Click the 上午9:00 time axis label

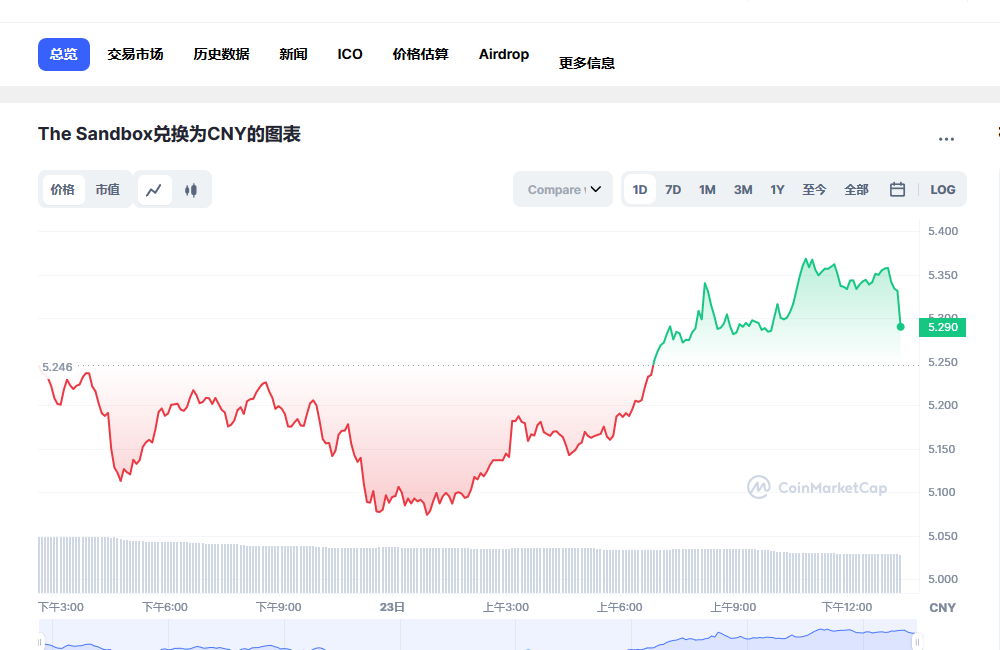(x=733, y=607)
